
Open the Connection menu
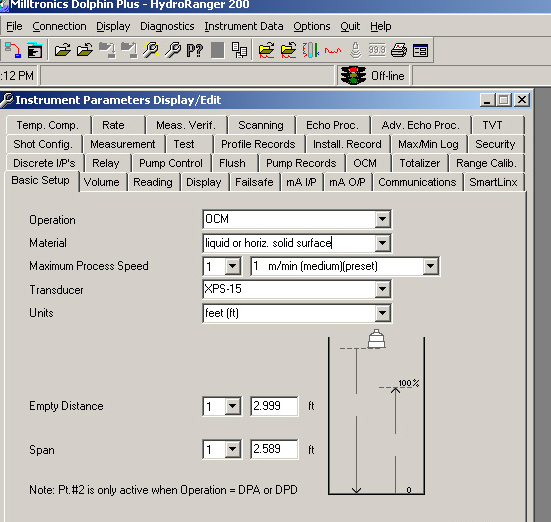(59, 26)
